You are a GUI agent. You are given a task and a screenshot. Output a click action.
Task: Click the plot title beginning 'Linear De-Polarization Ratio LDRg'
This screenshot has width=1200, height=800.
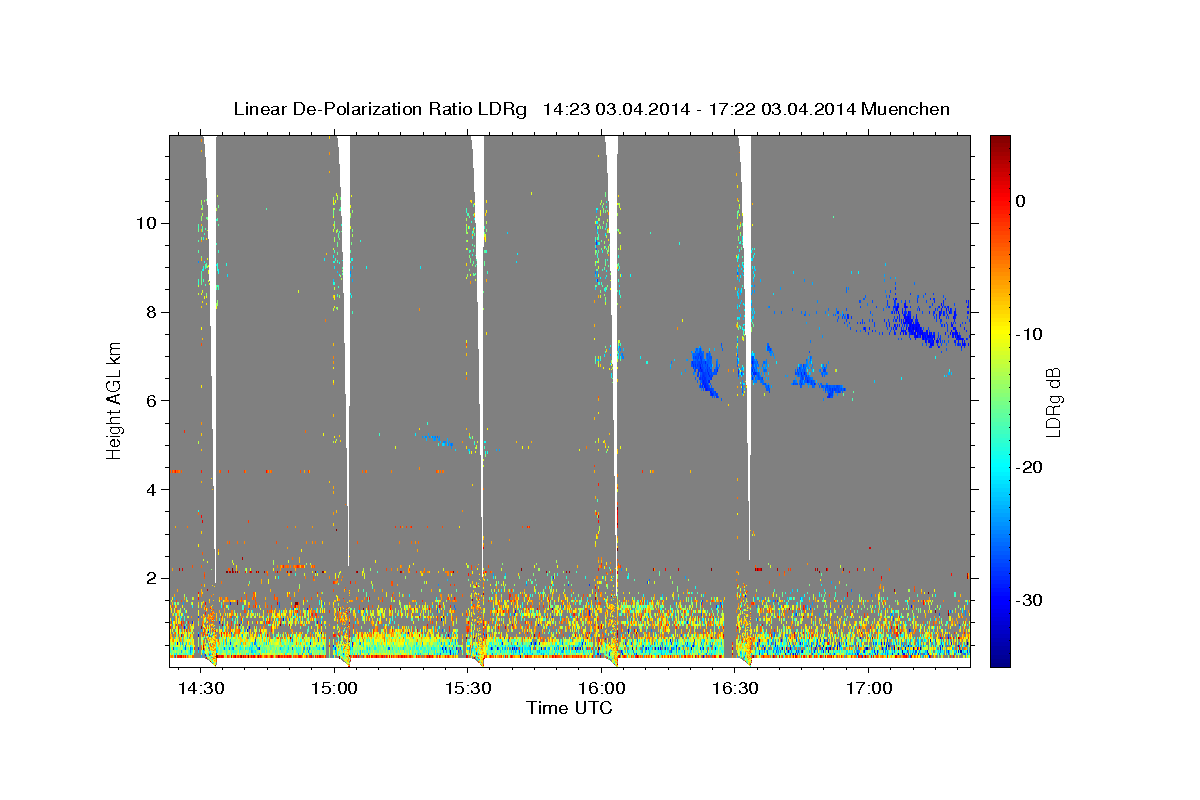click(x=591, y=109)
